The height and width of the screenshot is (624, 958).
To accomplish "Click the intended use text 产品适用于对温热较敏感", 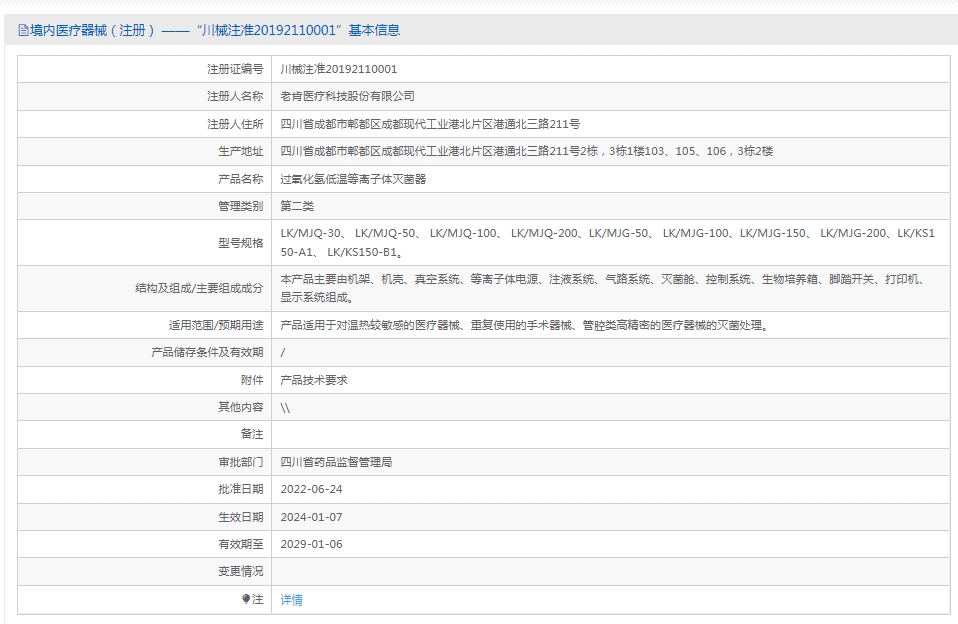I will (x=525, y=325).
